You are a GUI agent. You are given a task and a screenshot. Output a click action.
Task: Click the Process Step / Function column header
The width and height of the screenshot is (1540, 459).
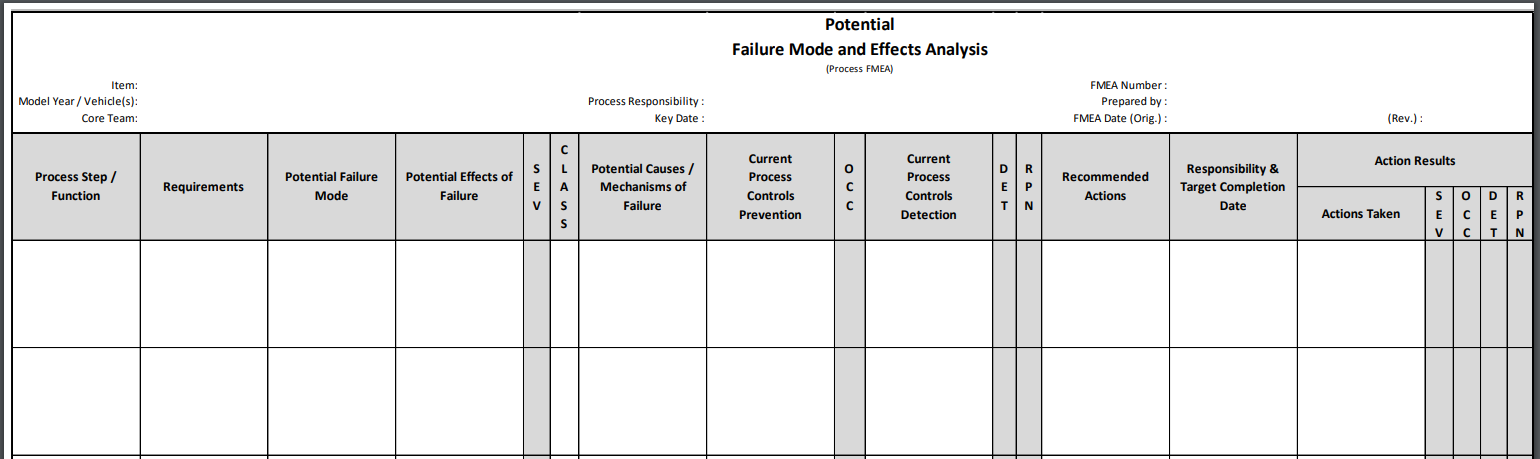(76, 186)
